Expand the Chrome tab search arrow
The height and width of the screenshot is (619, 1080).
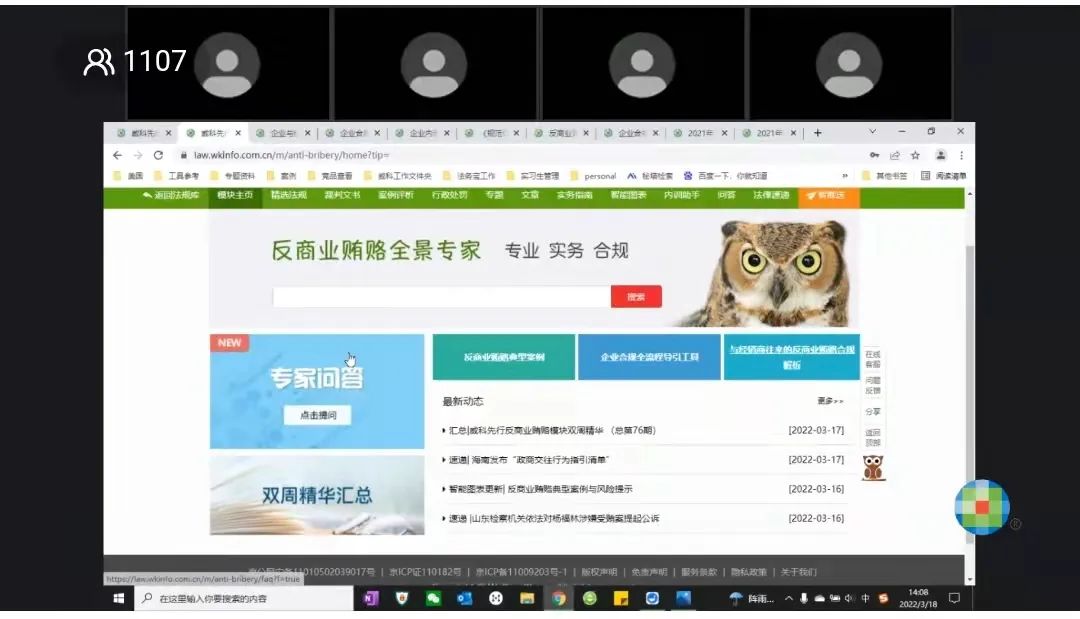[872, 132]
